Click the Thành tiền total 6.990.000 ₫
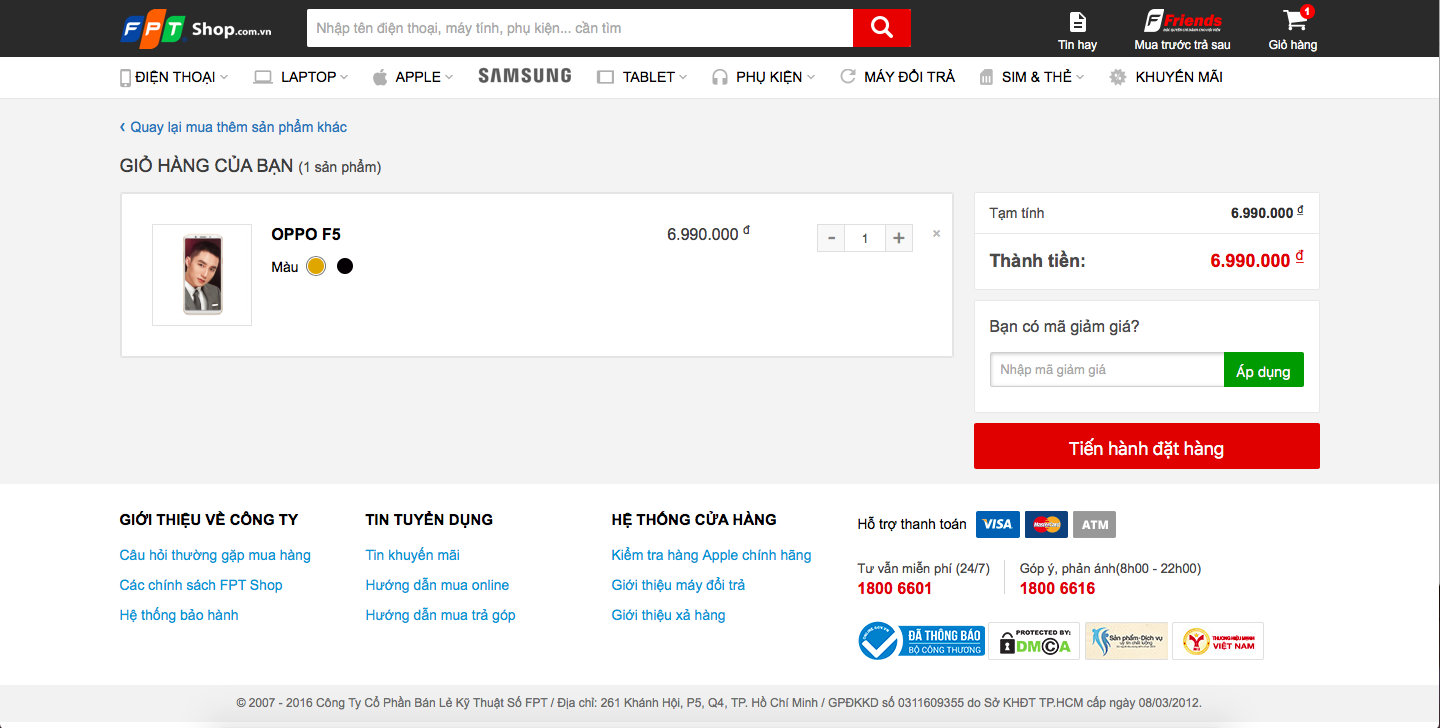Image resolution: width=1440 pixels, height=728 pixels. [1257, 260]
